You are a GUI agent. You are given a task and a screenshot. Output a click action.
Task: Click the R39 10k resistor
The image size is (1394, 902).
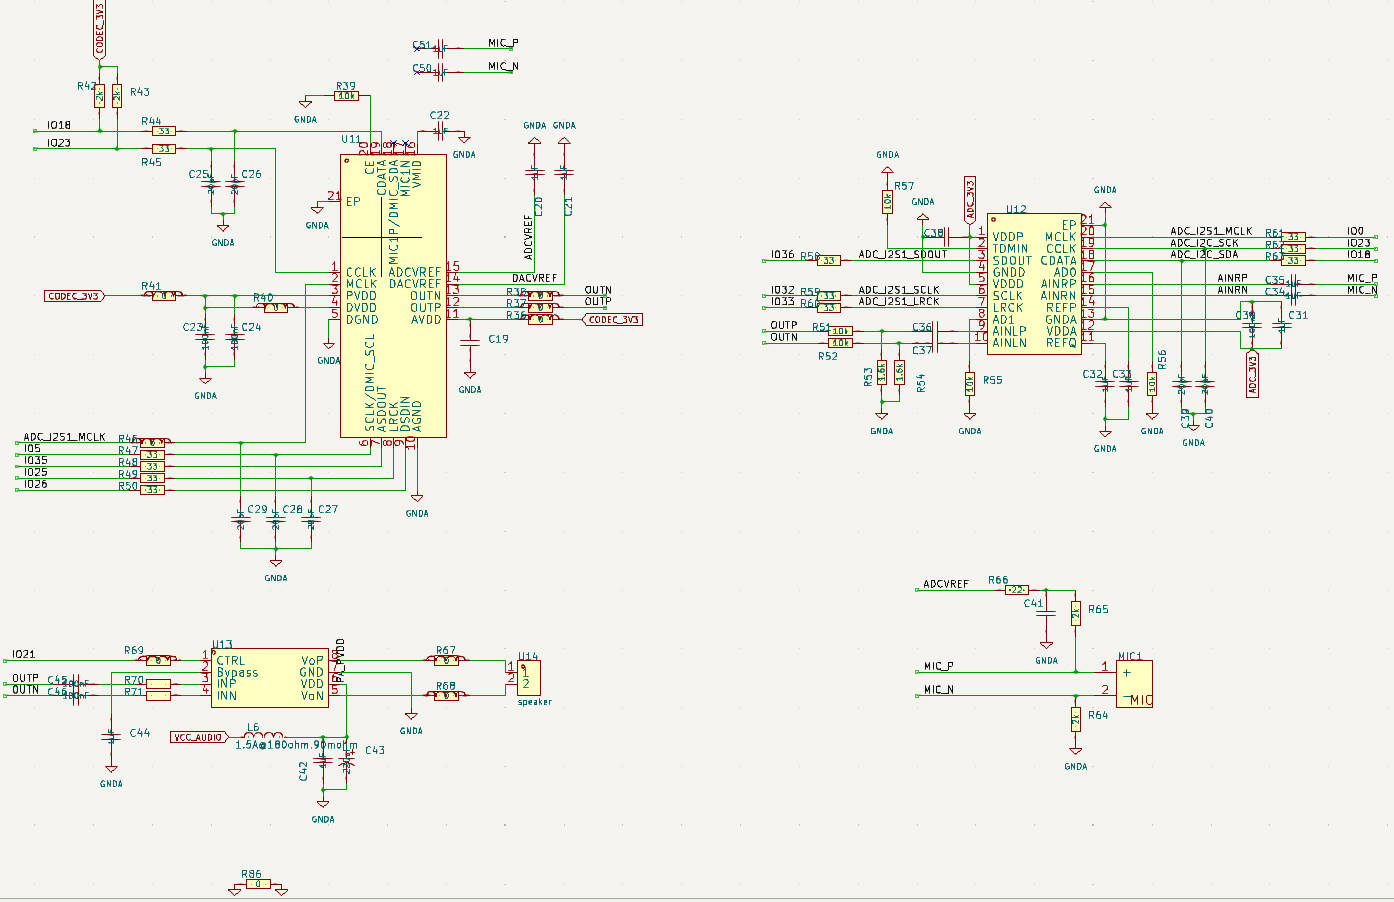pos(346,96)
